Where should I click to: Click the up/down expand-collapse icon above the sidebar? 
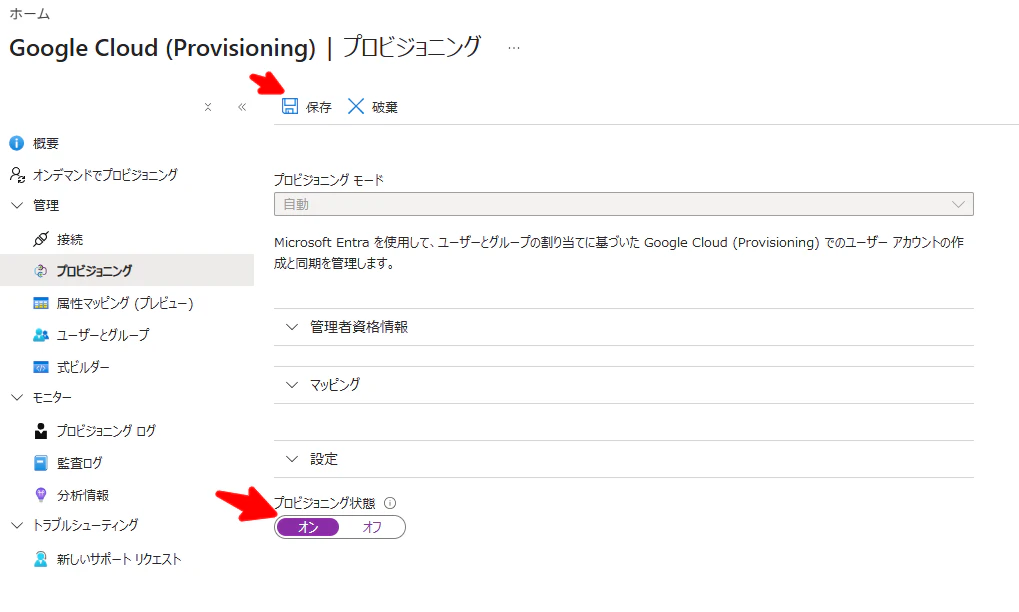point(208,107)
